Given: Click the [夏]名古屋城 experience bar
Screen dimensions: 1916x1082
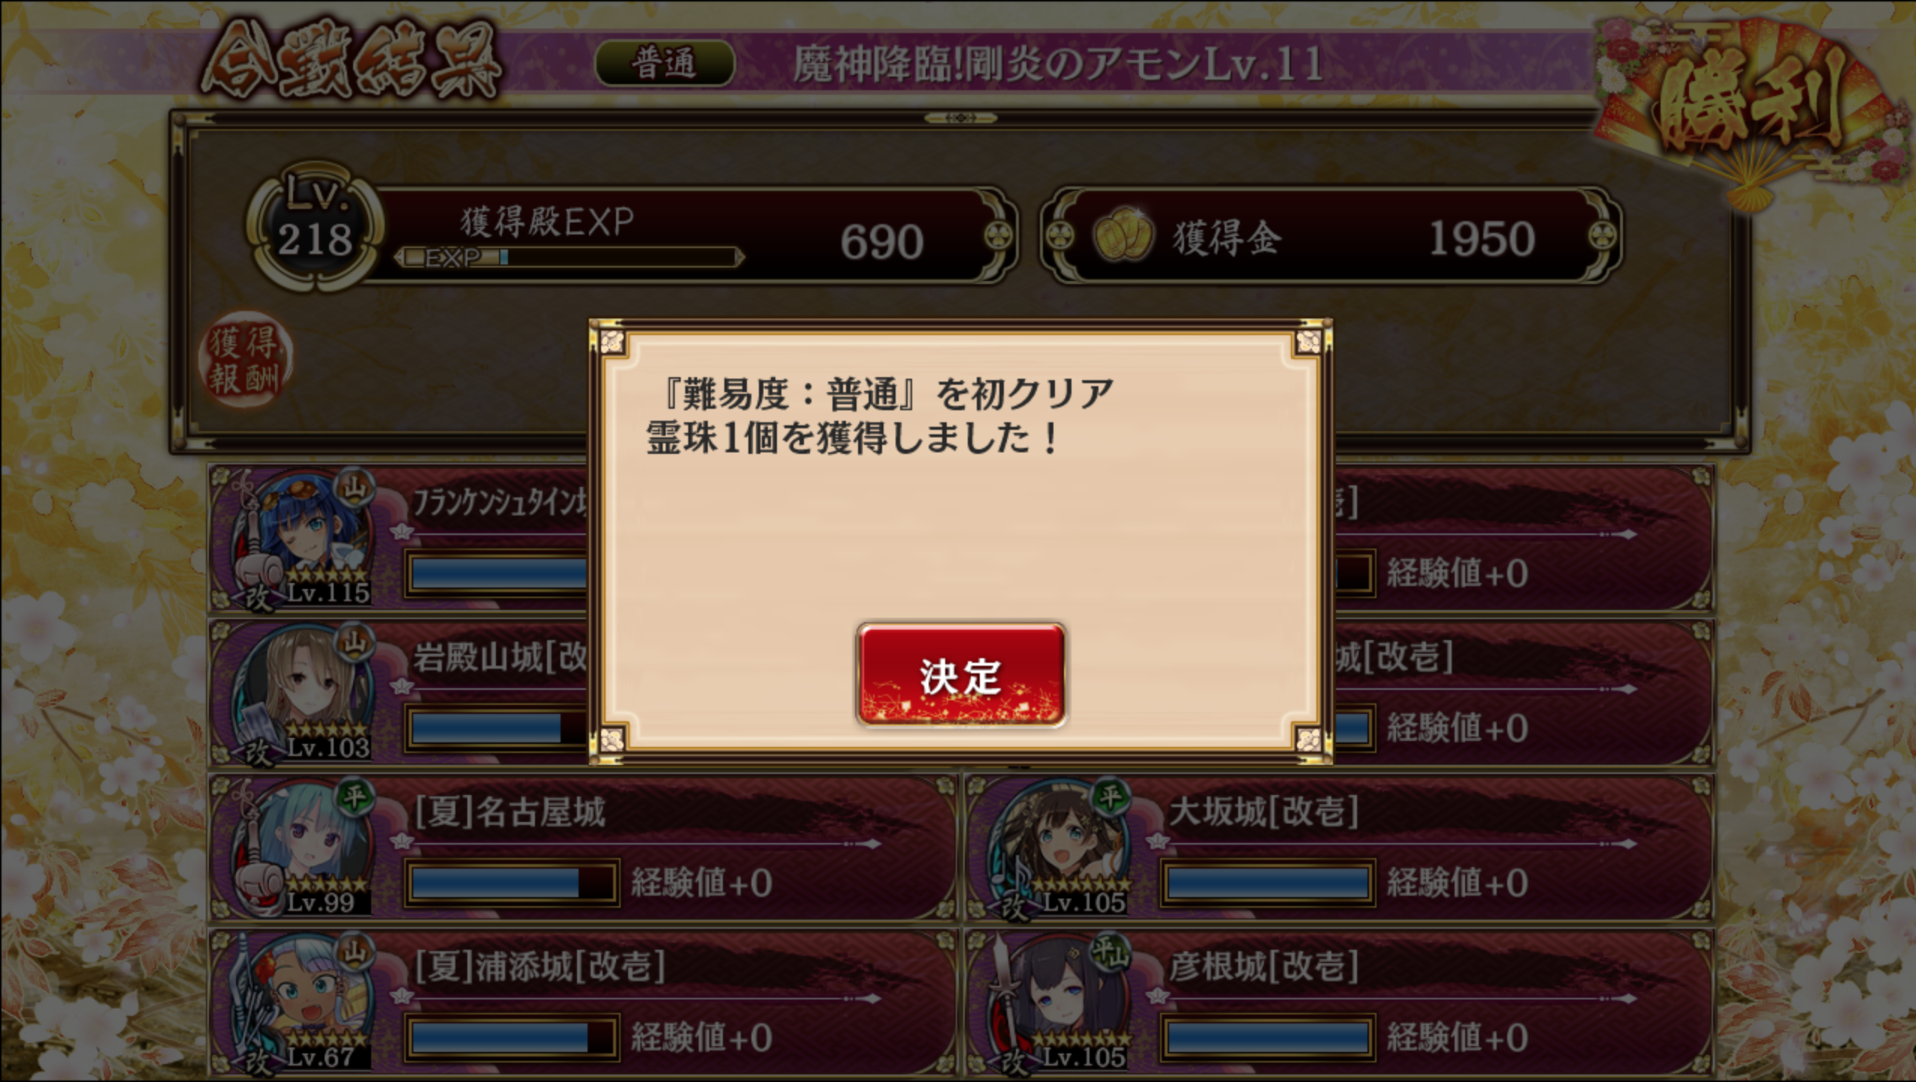Looking at the screenshot, I should pos(511,883).
